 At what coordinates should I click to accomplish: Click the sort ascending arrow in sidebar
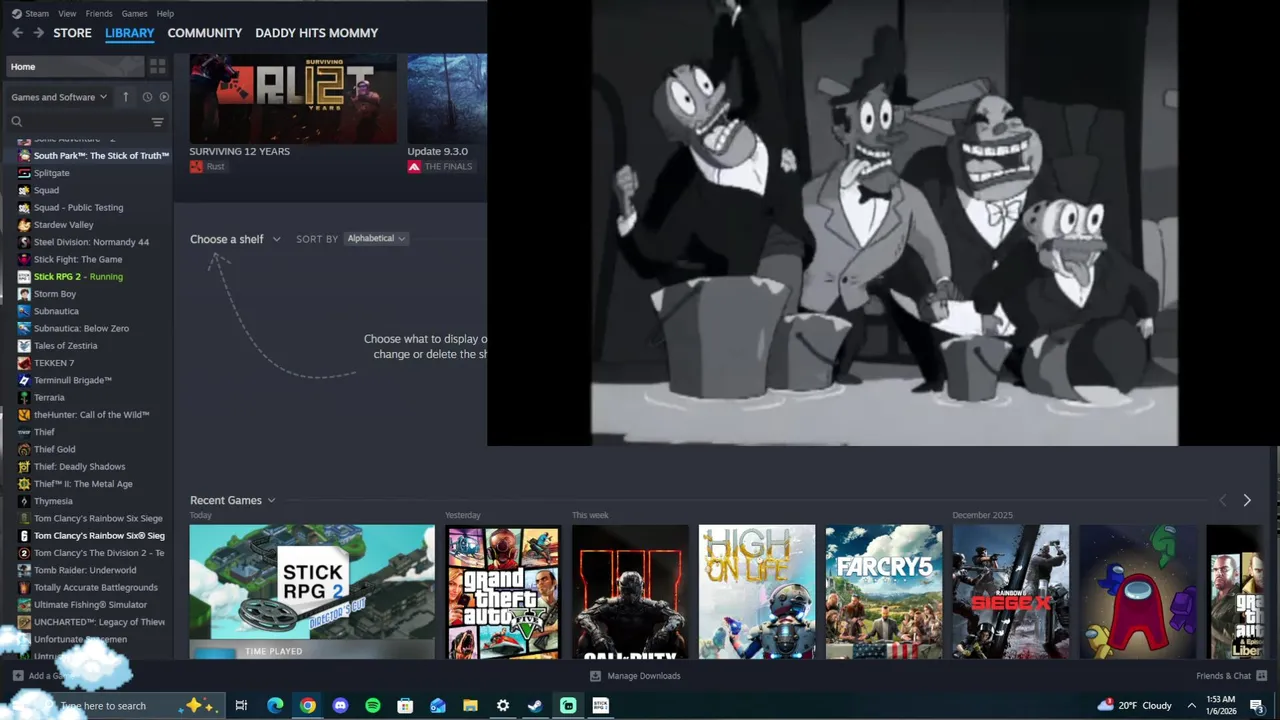[125, 97]
